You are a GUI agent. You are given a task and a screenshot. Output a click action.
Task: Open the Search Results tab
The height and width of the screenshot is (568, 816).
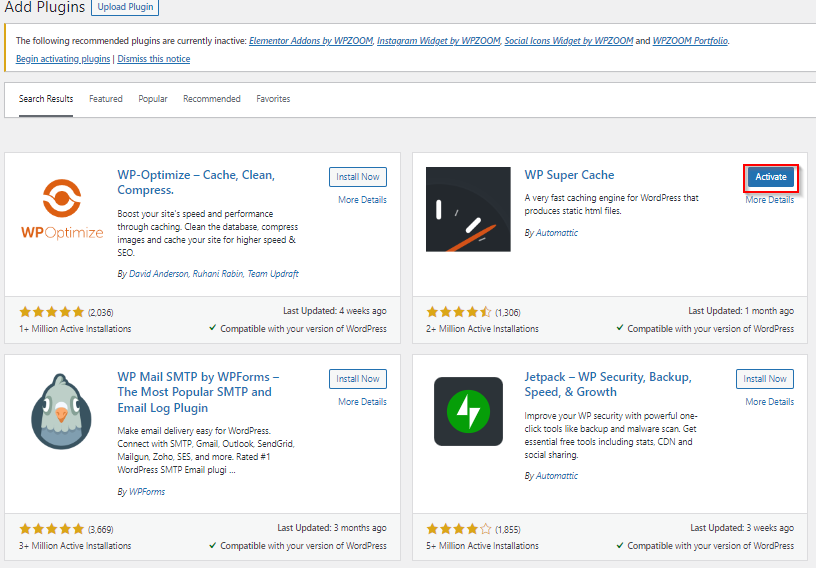point(46,99)
